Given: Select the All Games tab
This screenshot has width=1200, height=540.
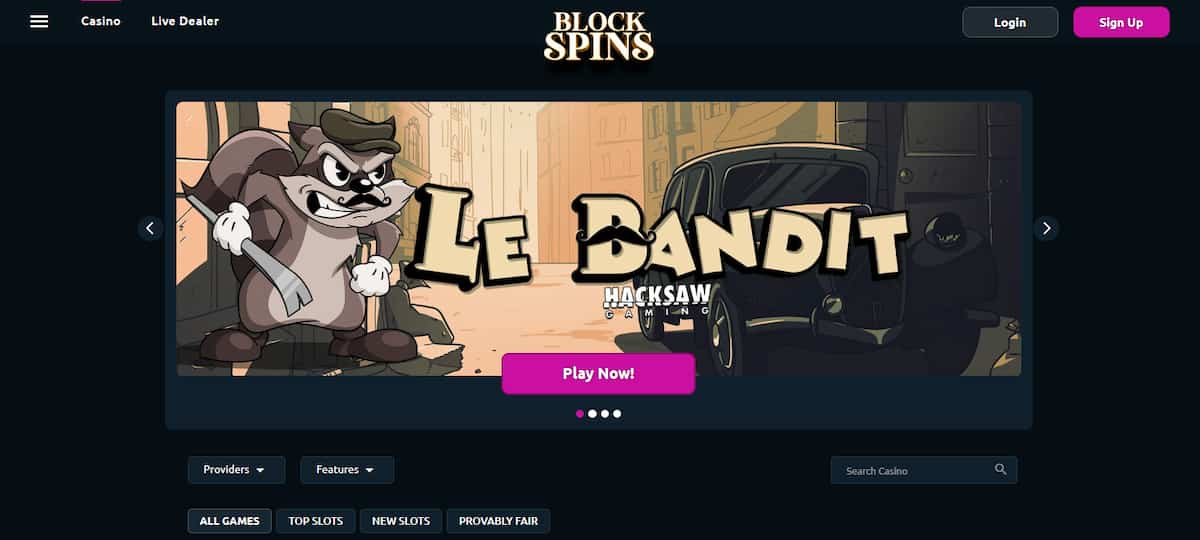Looking at the screenshot, I should click(229, 521).
